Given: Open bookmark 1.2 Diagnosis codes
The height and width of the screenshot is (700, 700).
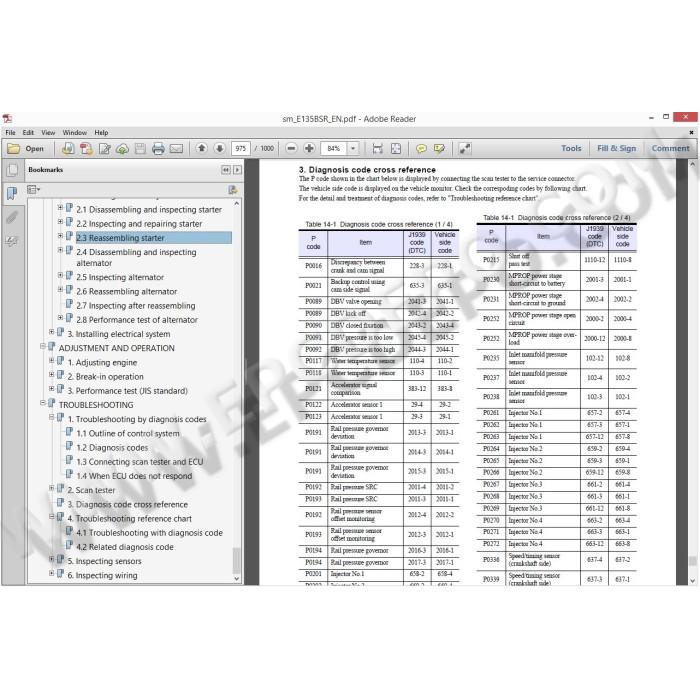Looking at the screenshot, I should (x=112, y=448).
